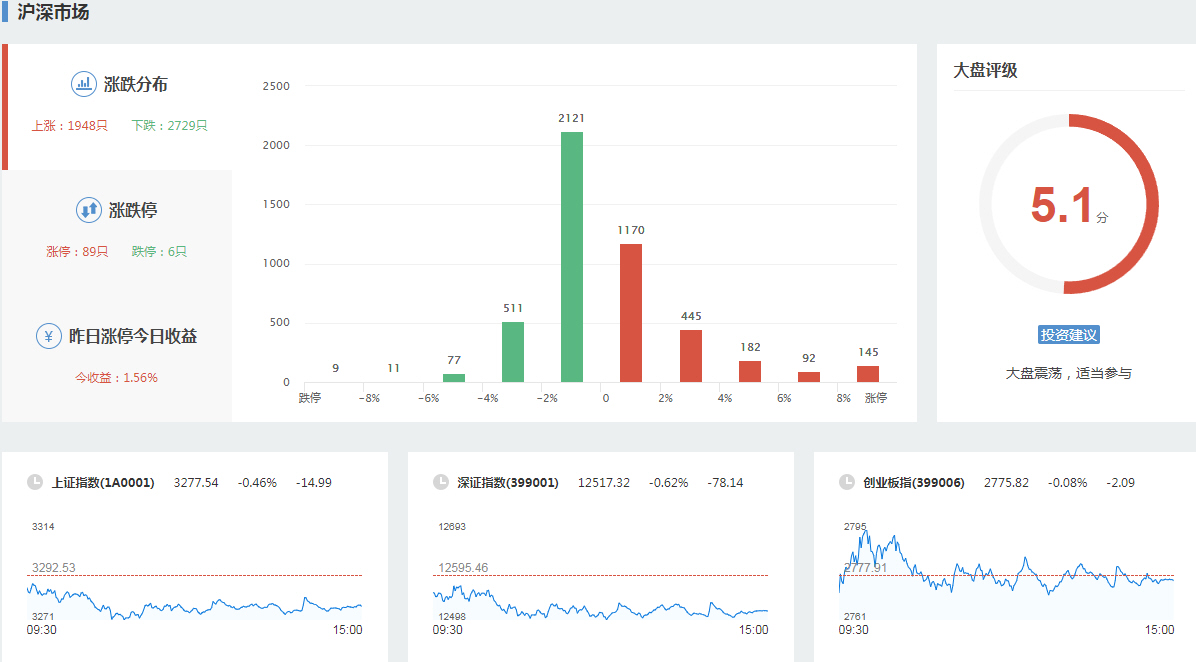Open the 深证指数(399001) index link
Screen dimensions: 1196x662
coord(508,483)
